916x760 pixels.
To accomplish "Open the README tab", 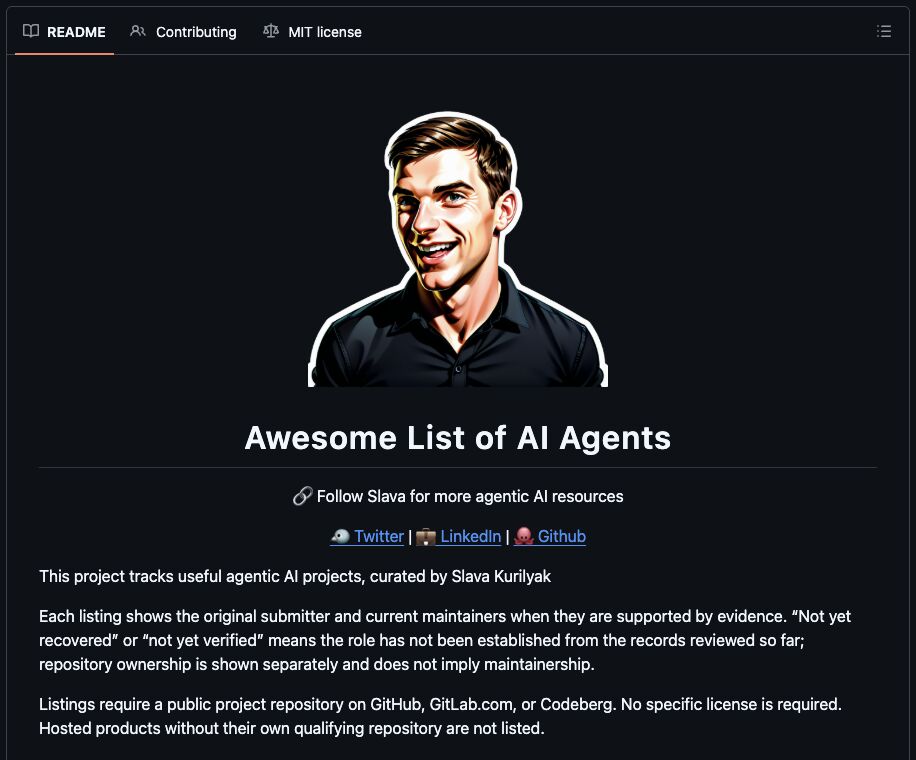I will click(64, 32).
